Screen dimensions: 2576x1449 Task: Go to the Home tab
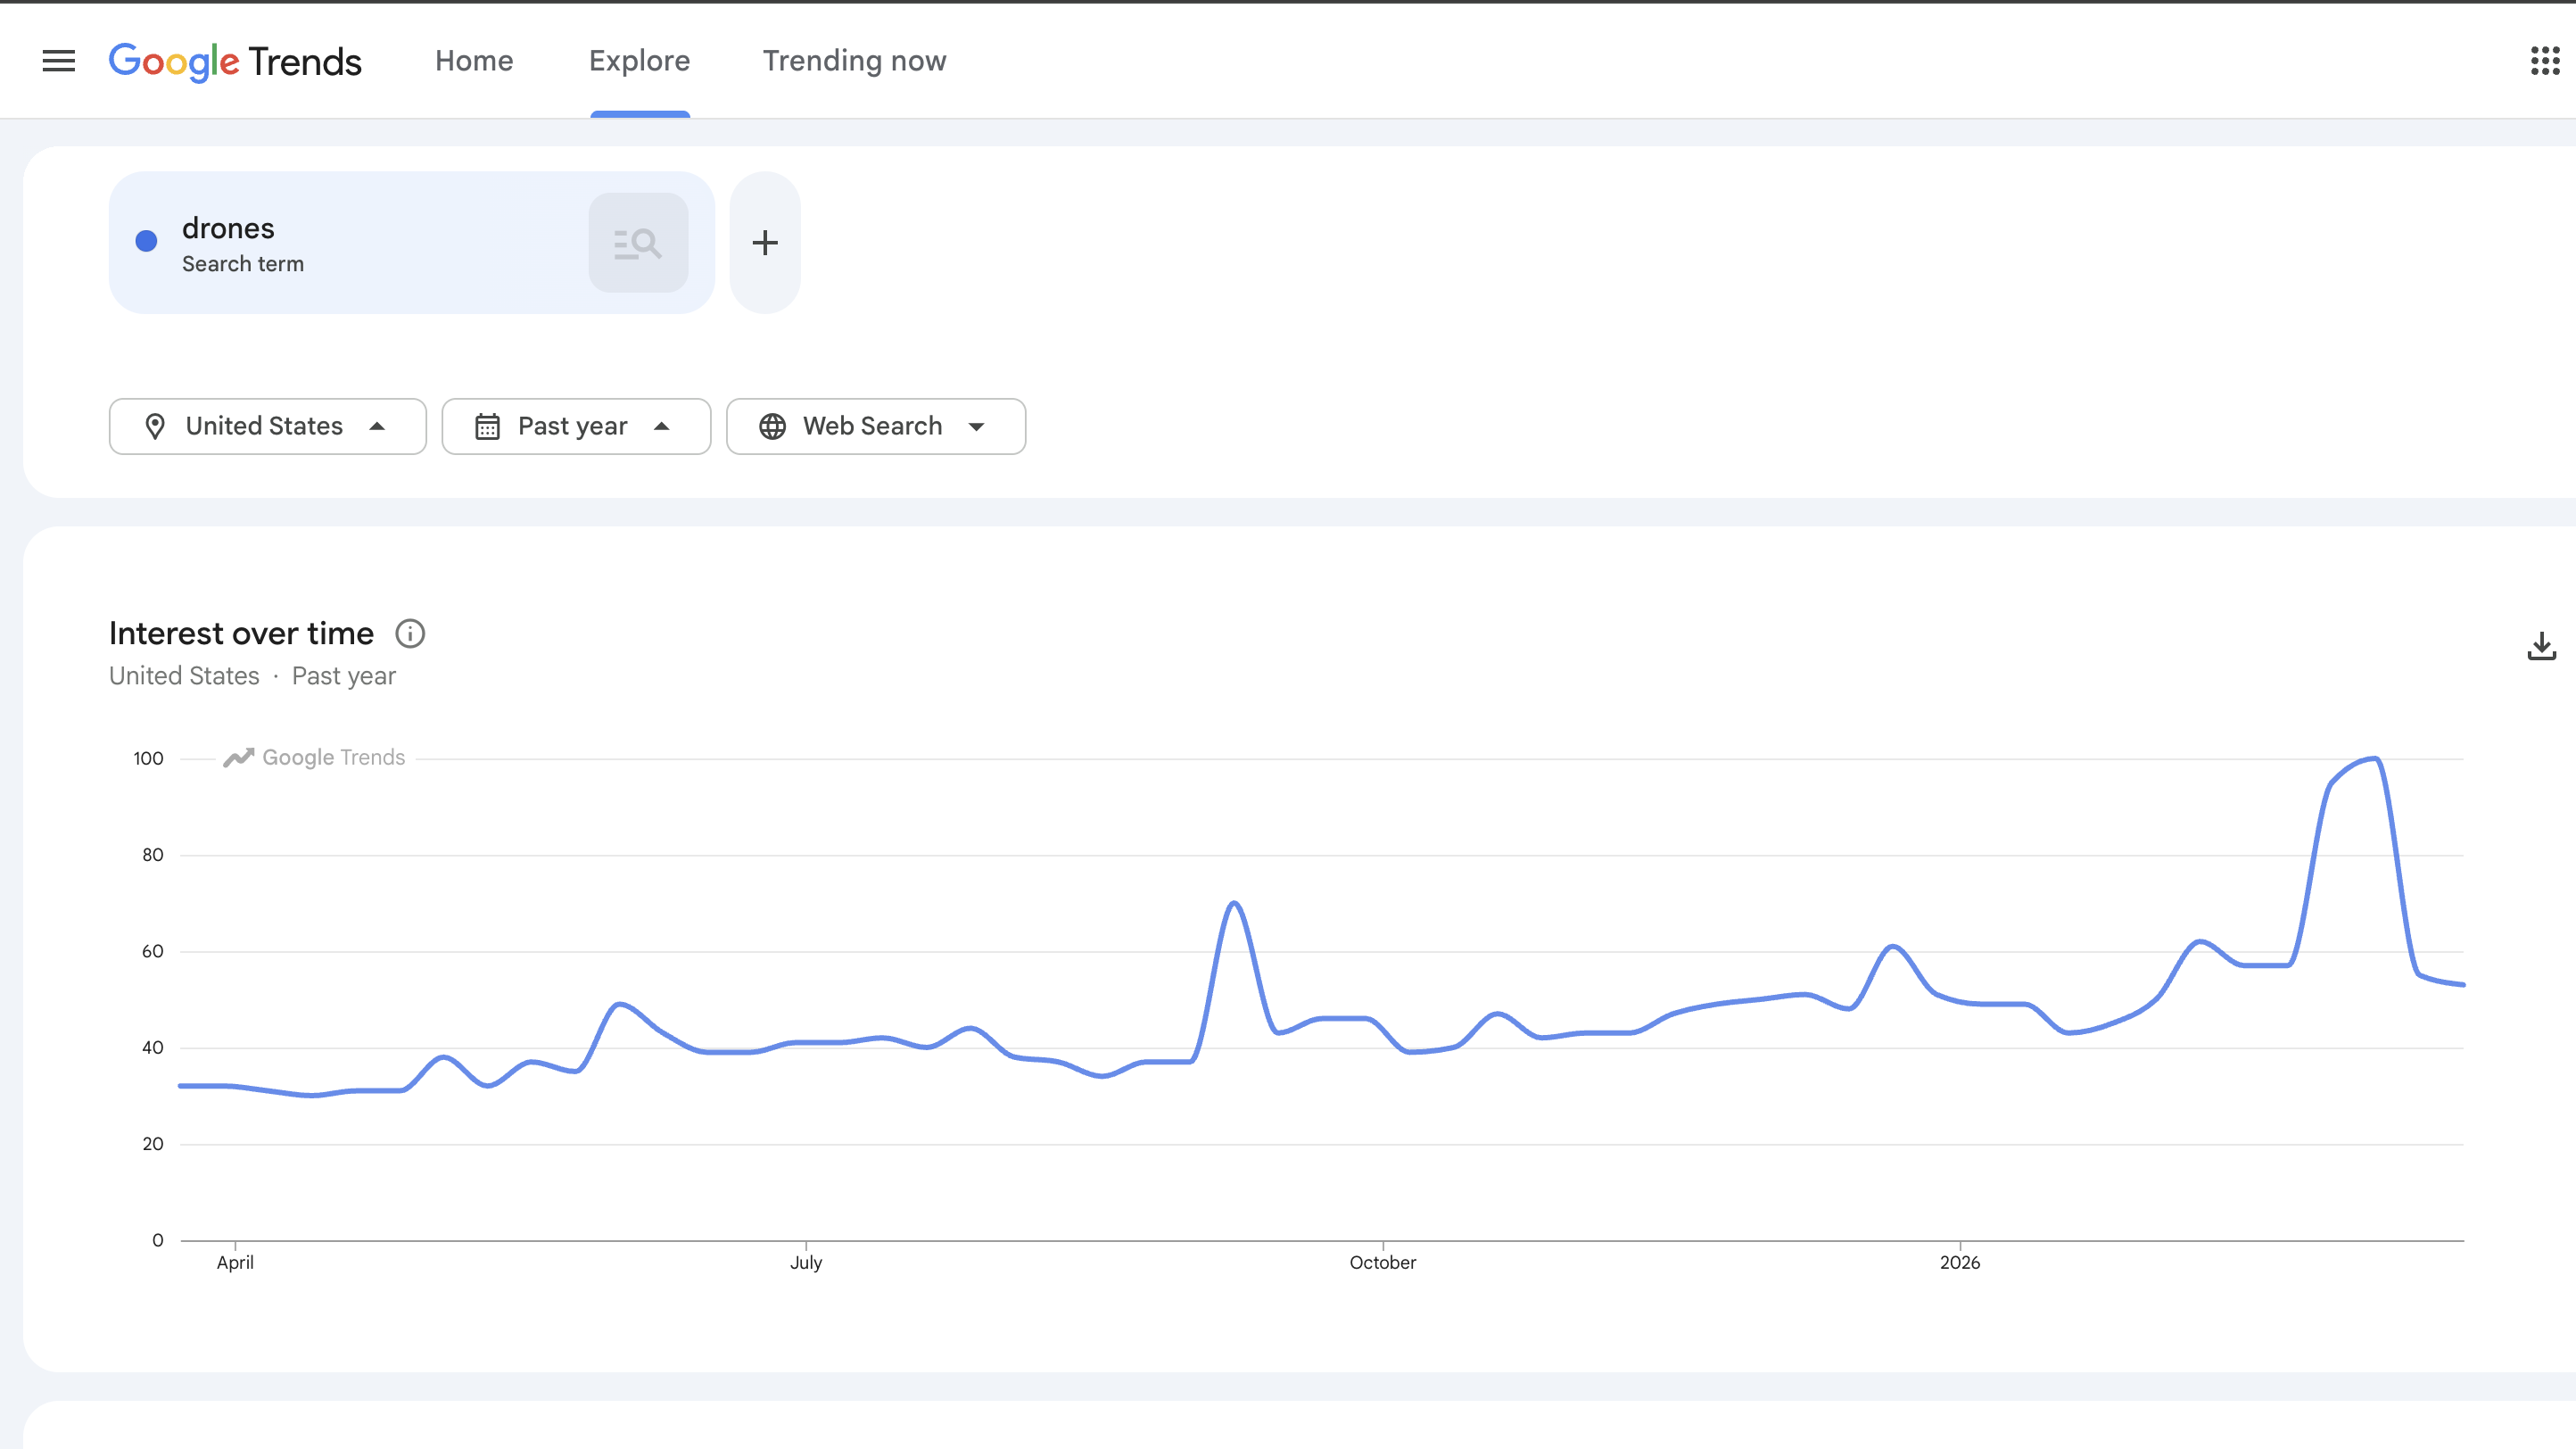(474, 61)
